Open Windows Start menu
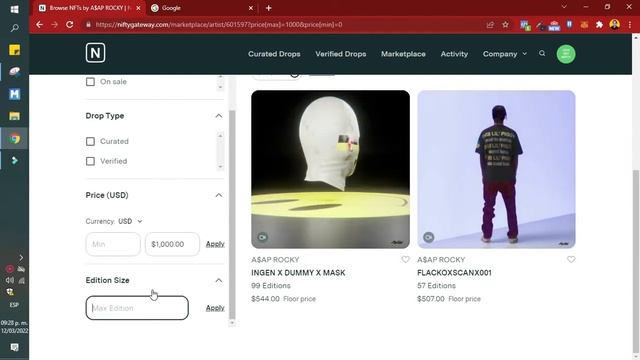The width and height of the screenshot is (640, 360). coord(14,9)
